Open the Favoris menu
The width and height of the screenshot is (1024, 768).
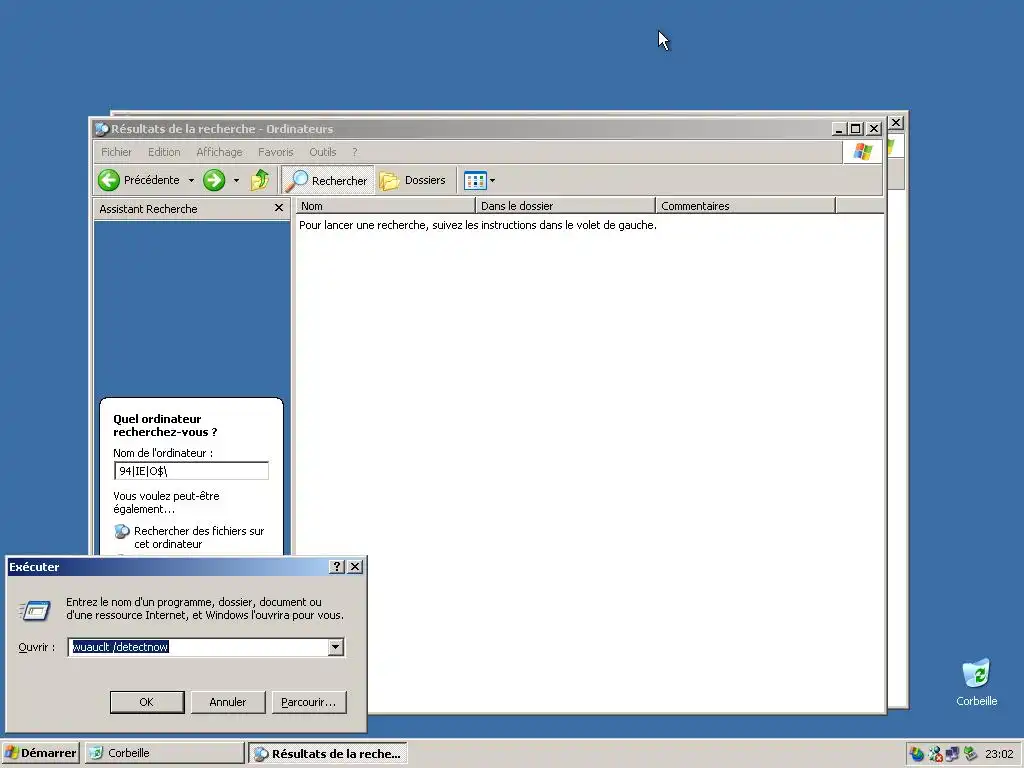click(x=276, y=152)
